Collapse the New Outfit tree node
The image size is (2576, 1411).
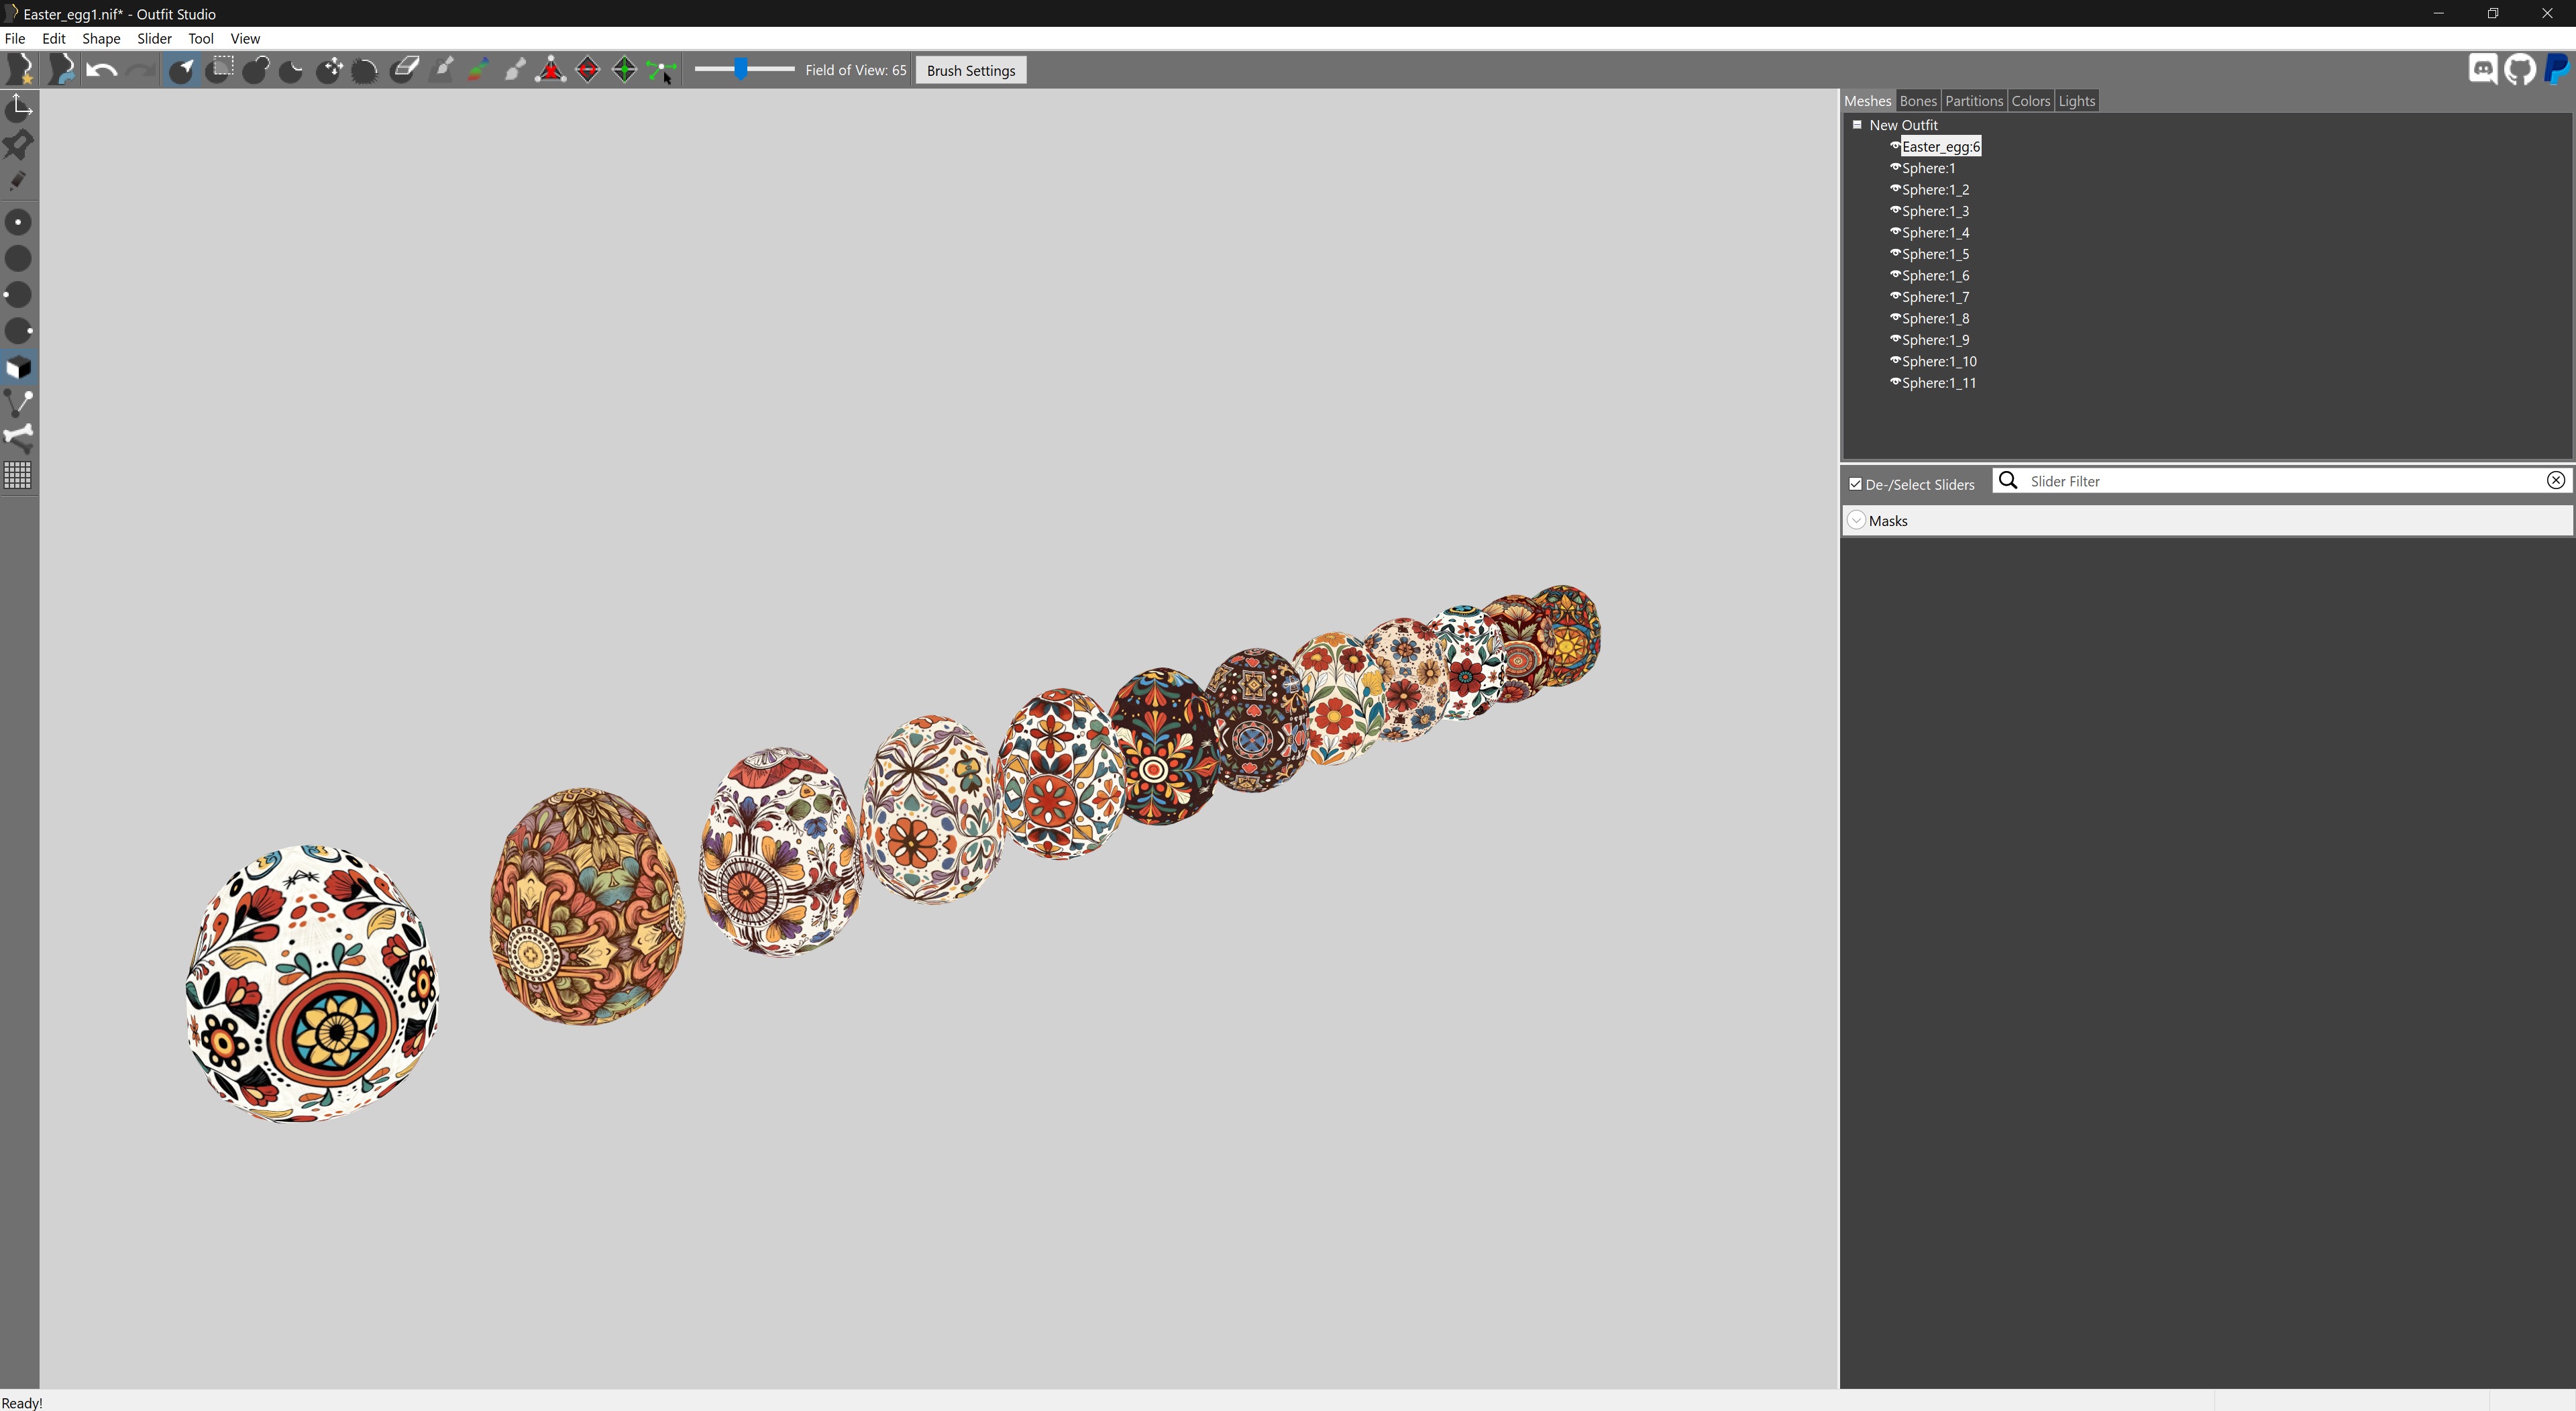tap(1857, 125)
